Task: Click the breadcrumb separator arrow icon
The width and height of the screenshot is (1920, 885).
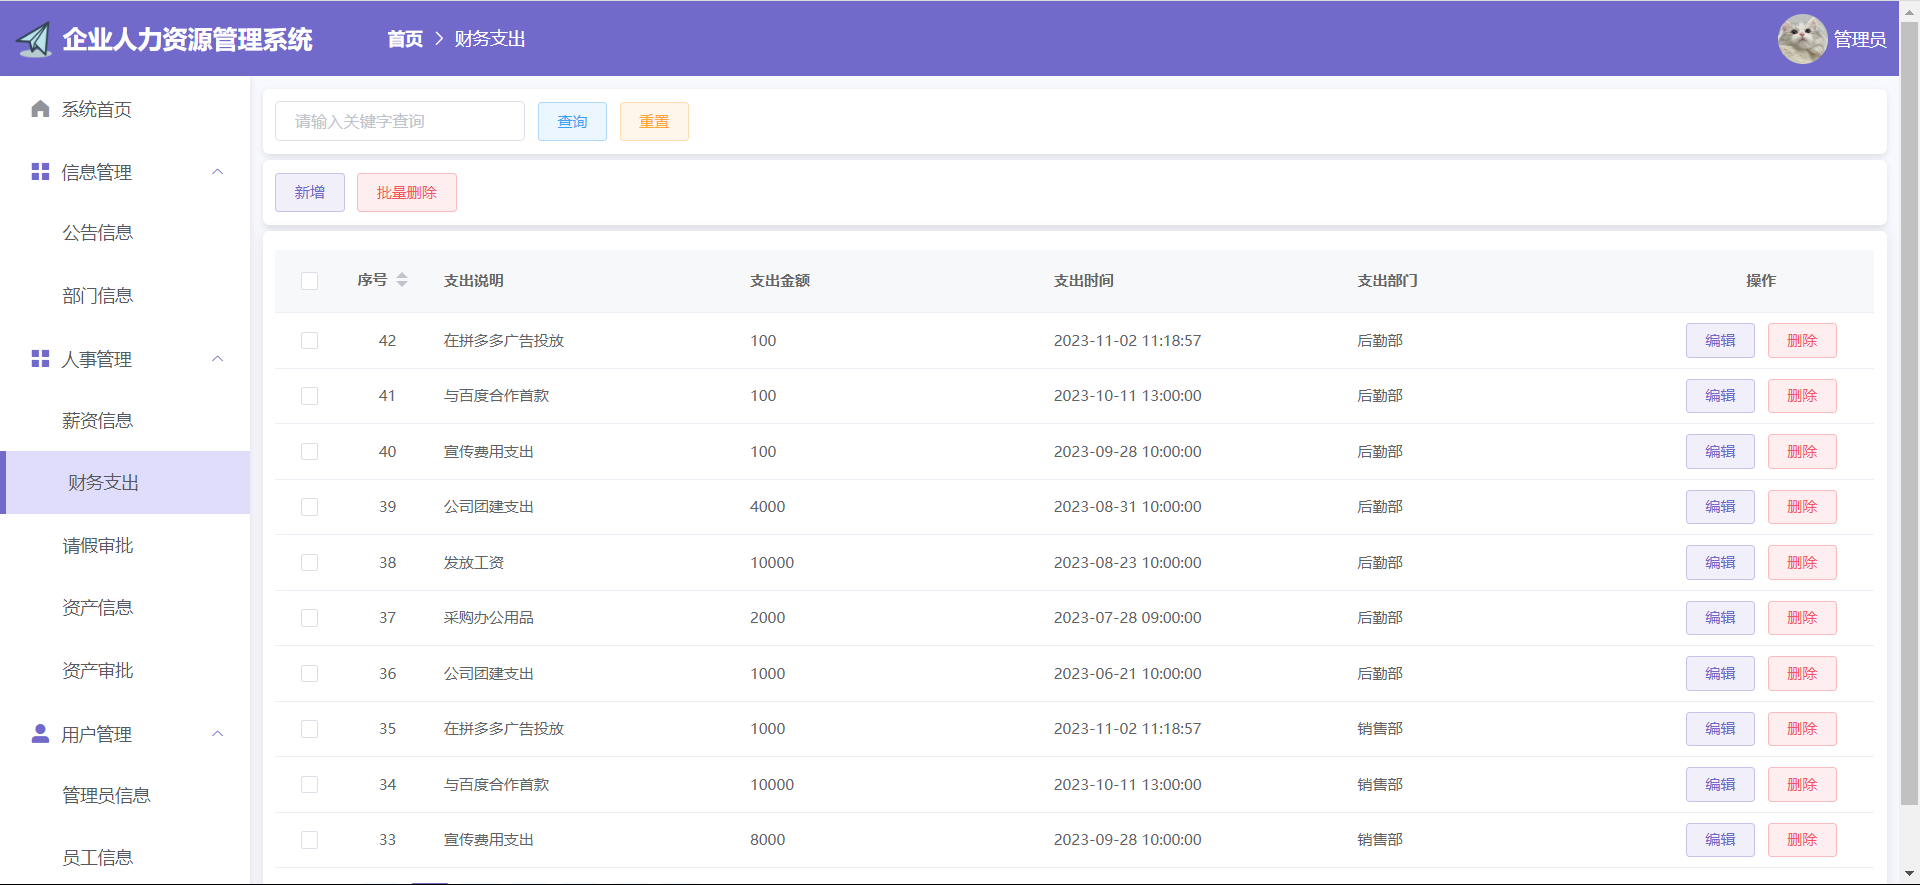Action: (438, 39)
